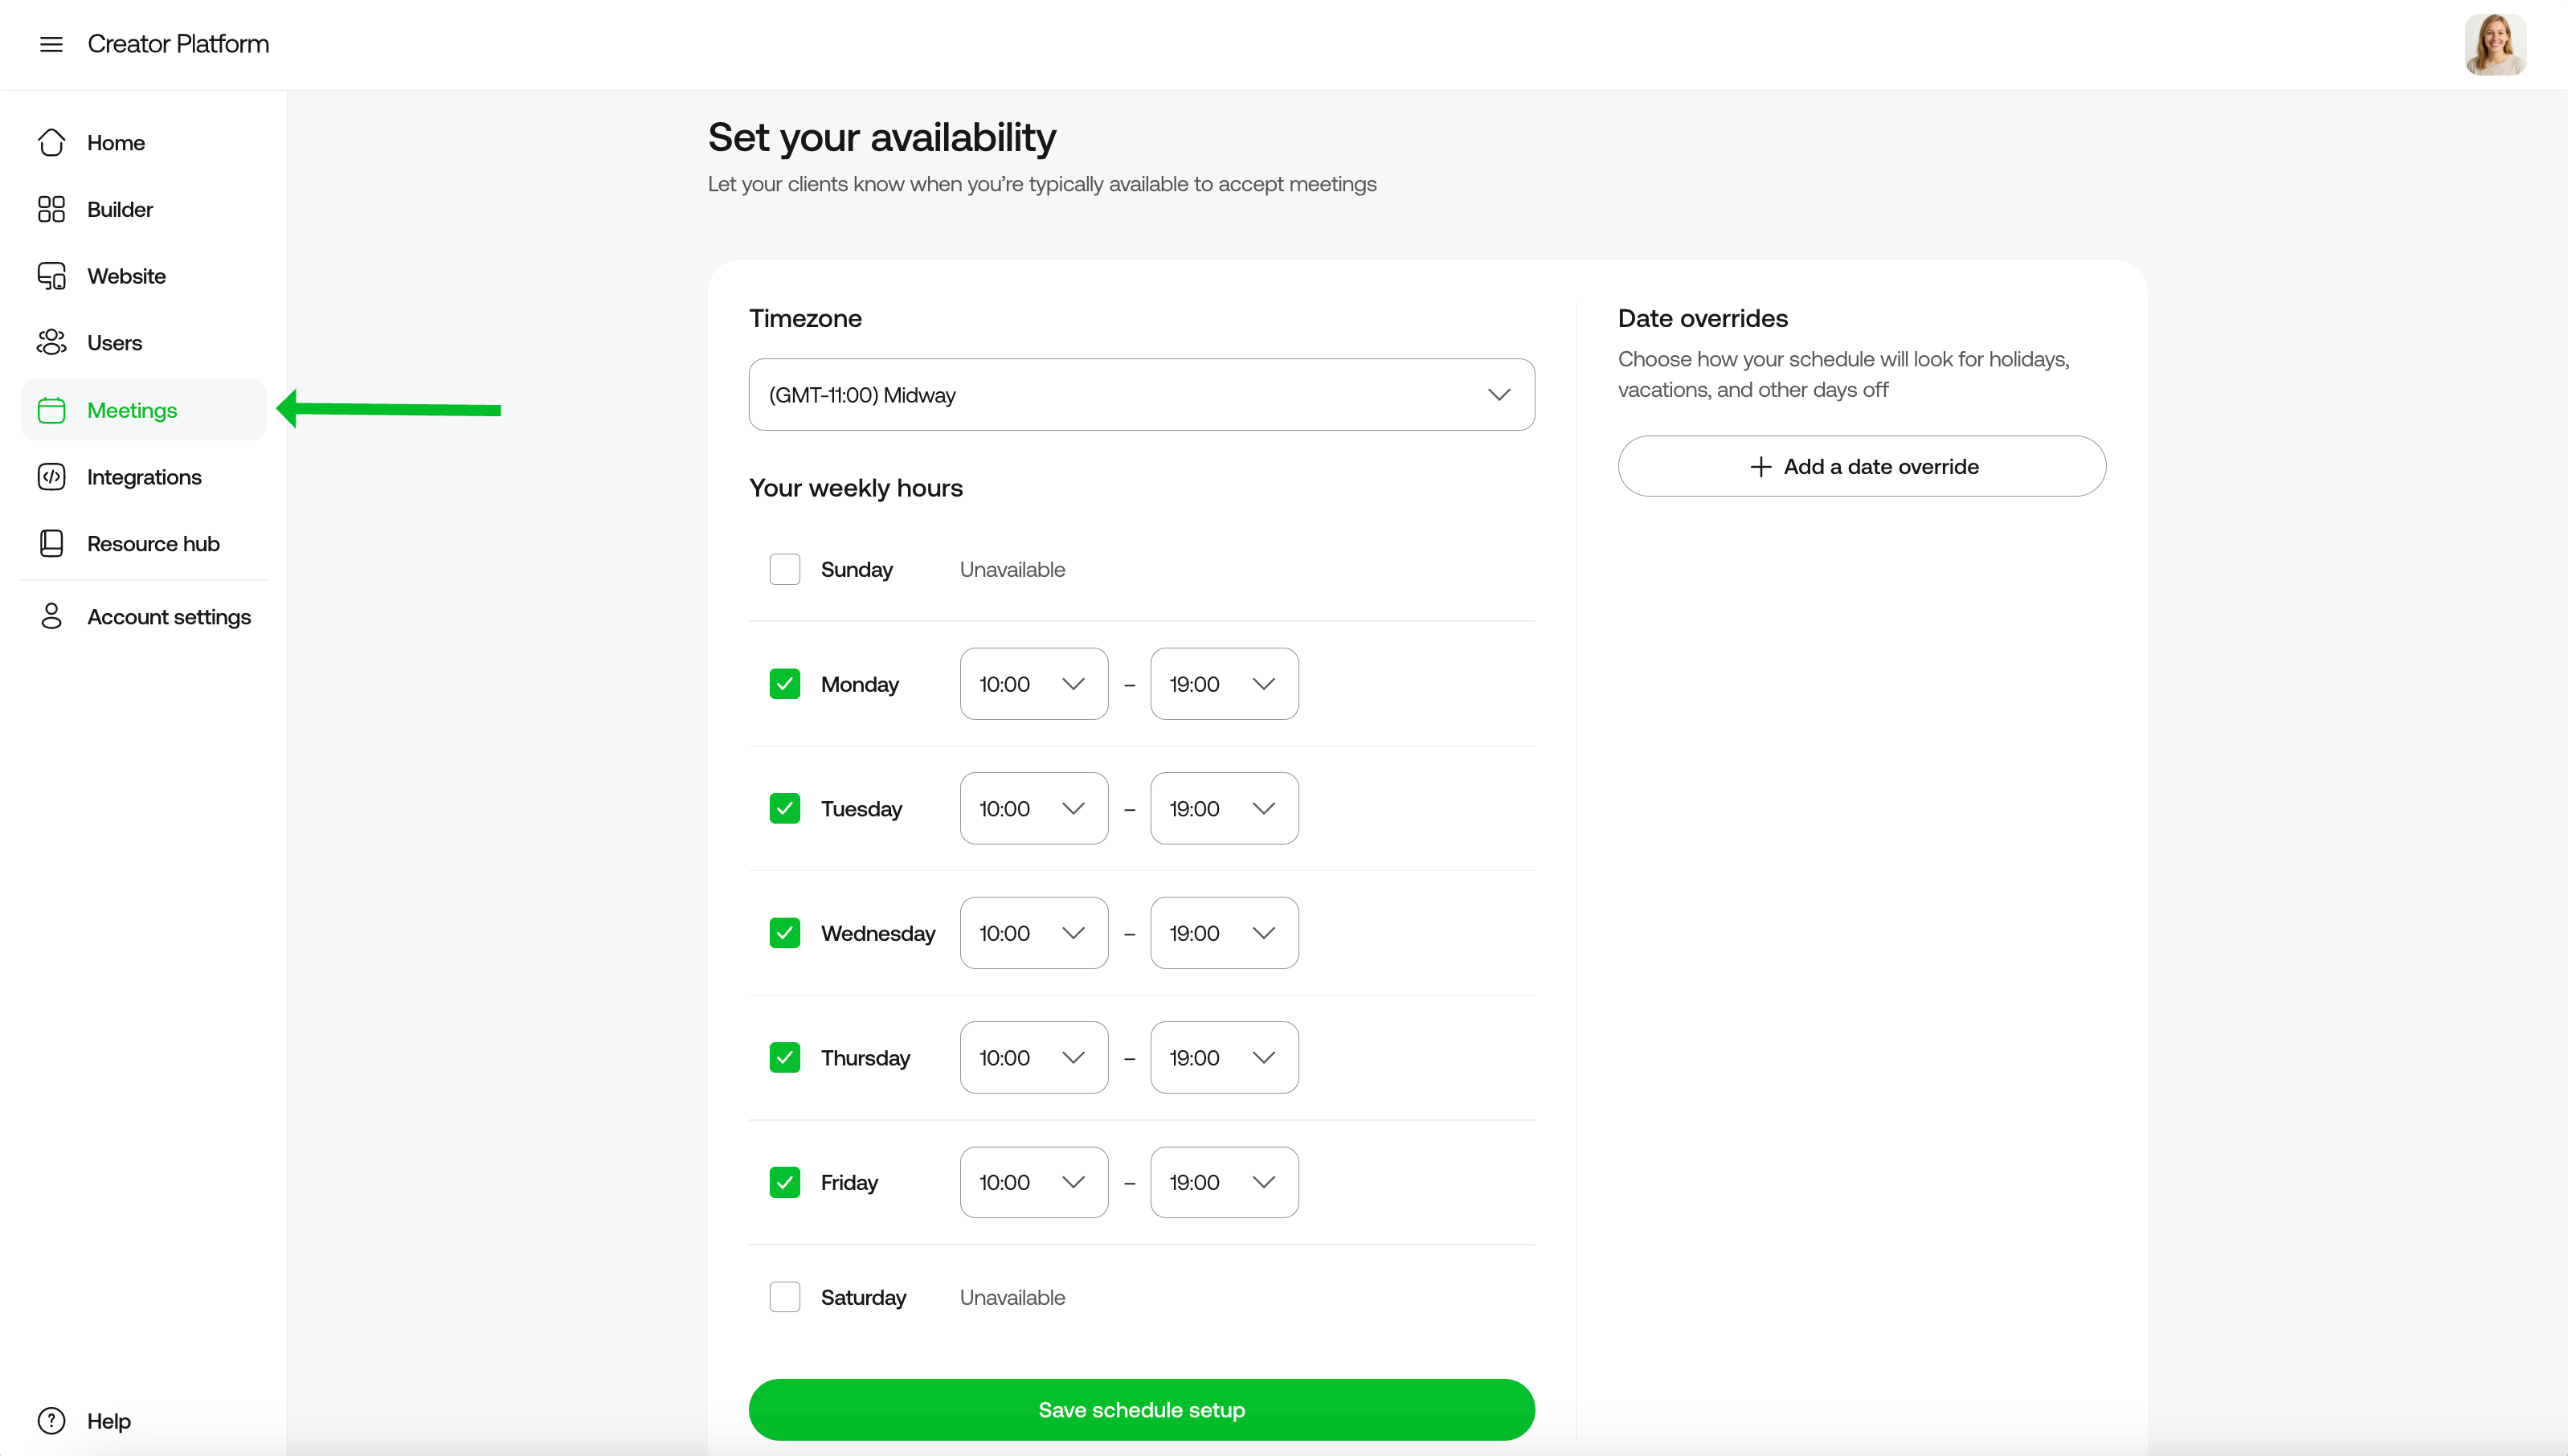The height and width of the screenshot is (1456, 2568).
Task: Click Save schedule setup
Action: click(x=1141, y=1409)
